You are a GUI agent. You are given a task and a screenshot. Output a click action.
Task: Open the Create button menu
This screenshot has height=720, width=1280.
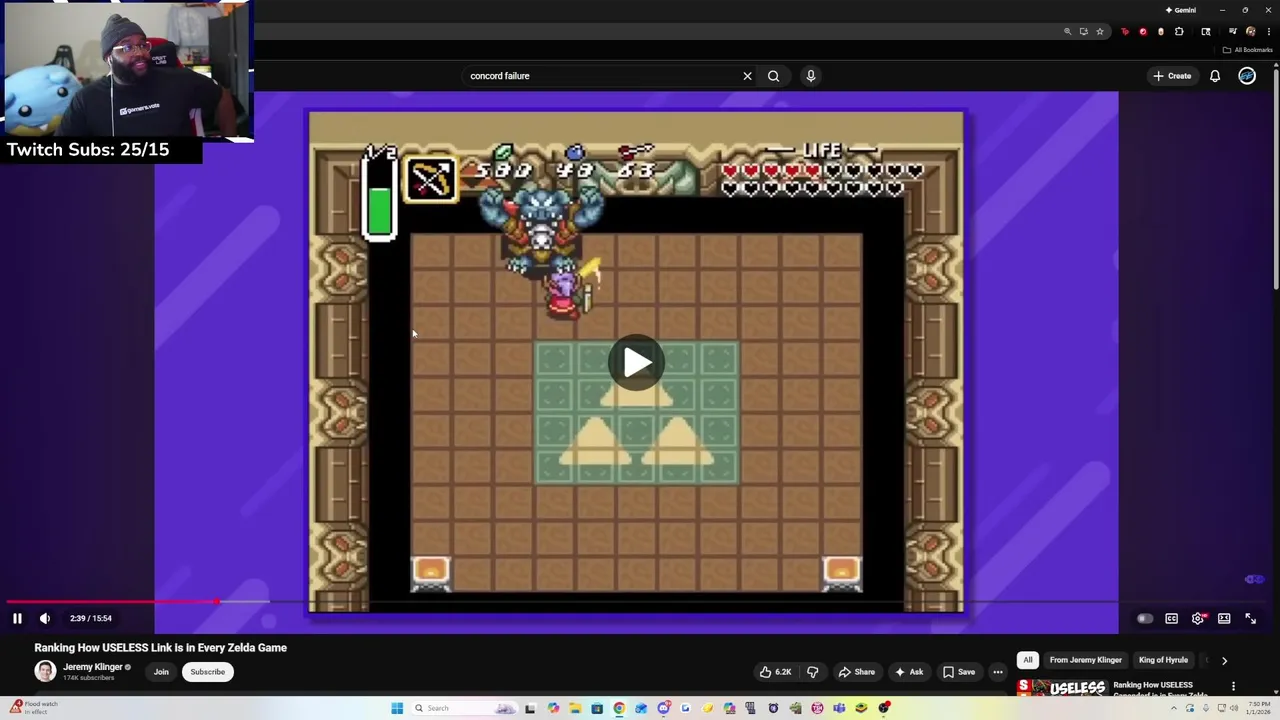[x=1172, y=76]
